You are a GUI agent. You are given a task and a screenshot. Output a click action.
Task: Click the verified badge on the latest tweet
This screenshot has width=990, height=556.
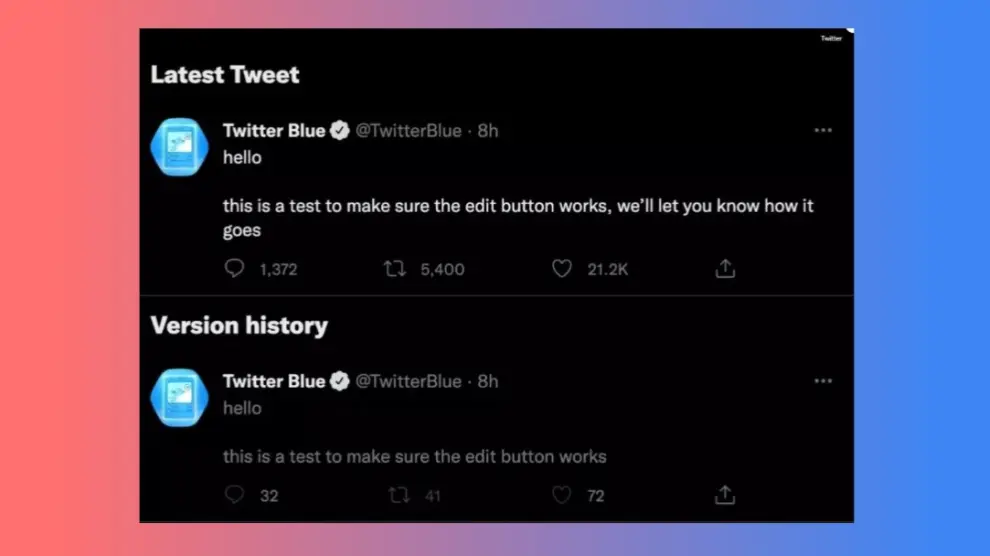coord(340,131)
